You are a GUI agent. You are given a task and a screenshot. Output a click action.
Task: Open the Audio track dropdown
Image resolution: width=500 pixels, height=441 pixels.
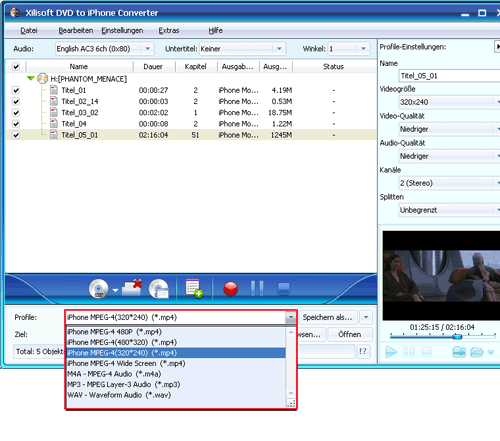tap(147, 49)
